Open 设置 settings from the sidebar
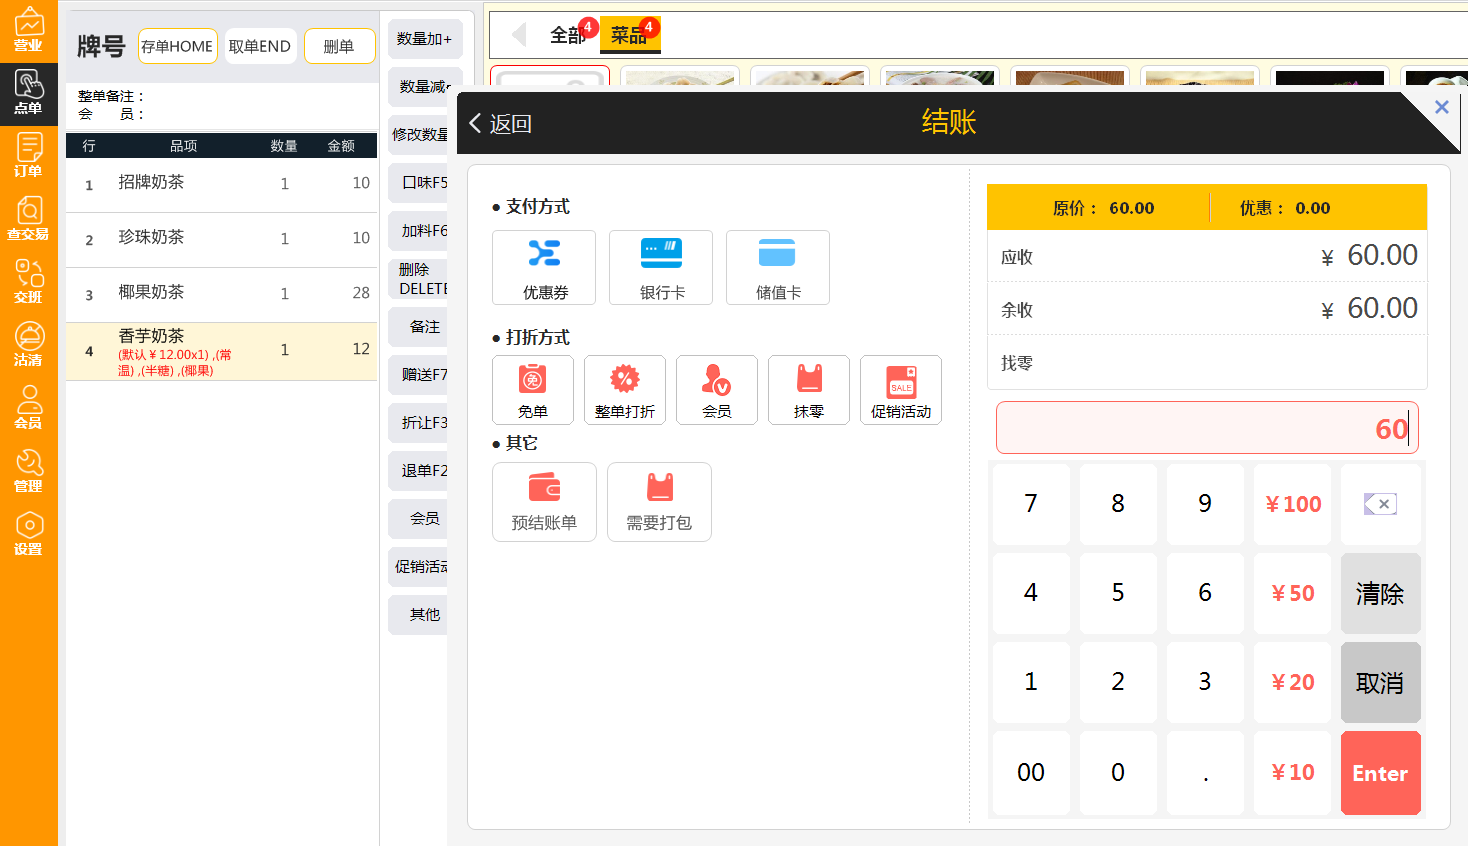The width and height of the screenshot is (1468, 846). pyautogui.click(x=29, y=526)
